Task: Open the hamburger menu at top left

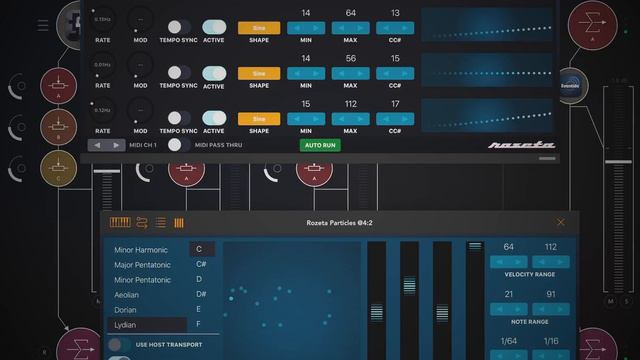Action: point(42,25)
